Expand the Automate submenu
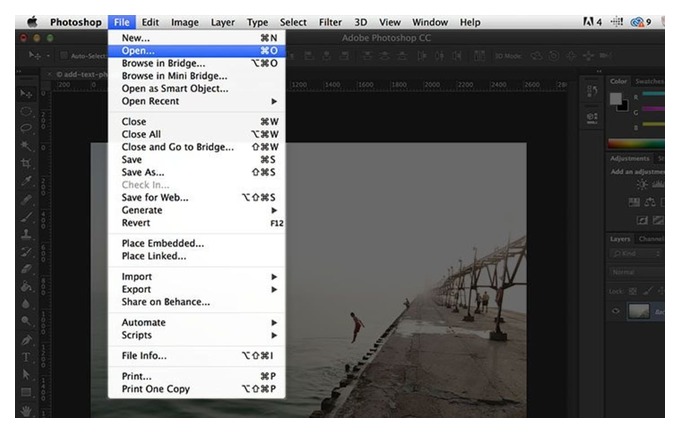680x433 pixels. [x=196, y=322]
